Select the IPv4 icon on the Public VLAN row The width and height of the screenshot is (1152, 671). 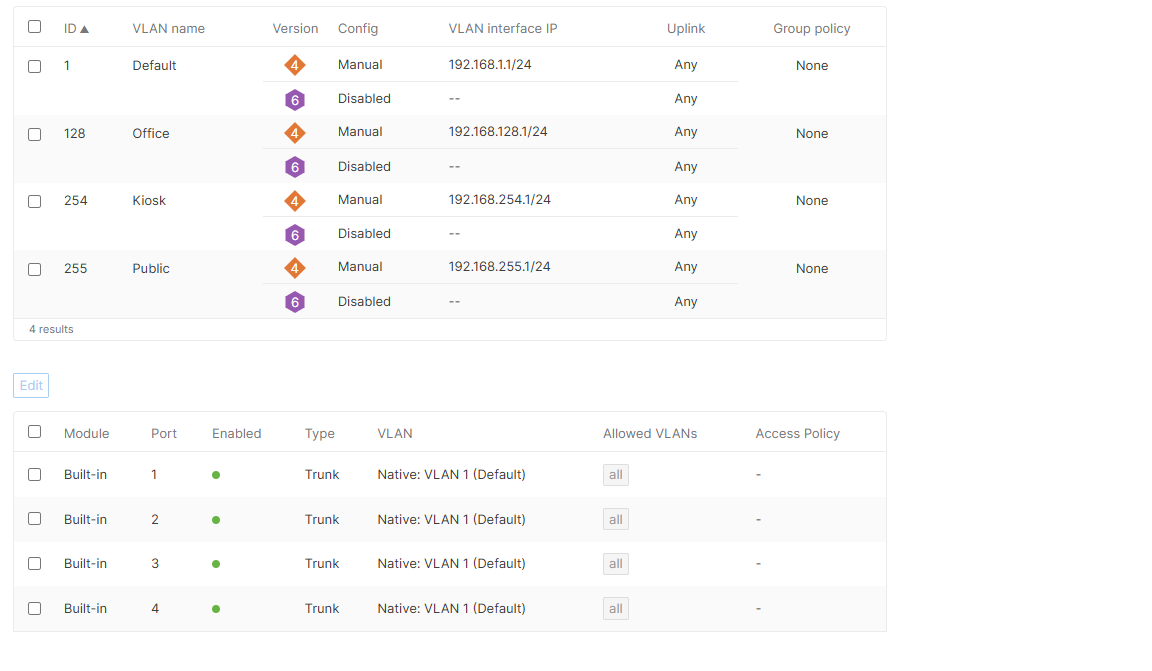click(x=295, y=267)
